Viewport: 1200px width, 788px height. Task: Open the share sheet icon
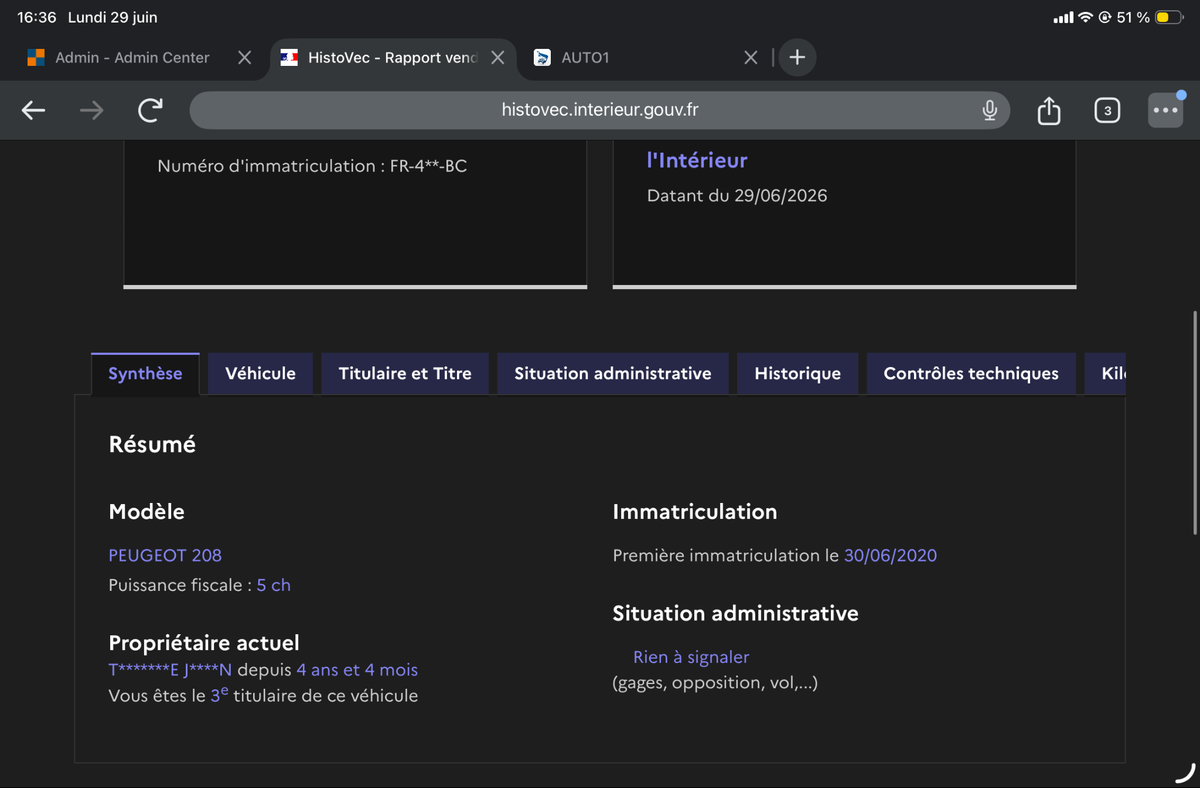pos(1048,110)
